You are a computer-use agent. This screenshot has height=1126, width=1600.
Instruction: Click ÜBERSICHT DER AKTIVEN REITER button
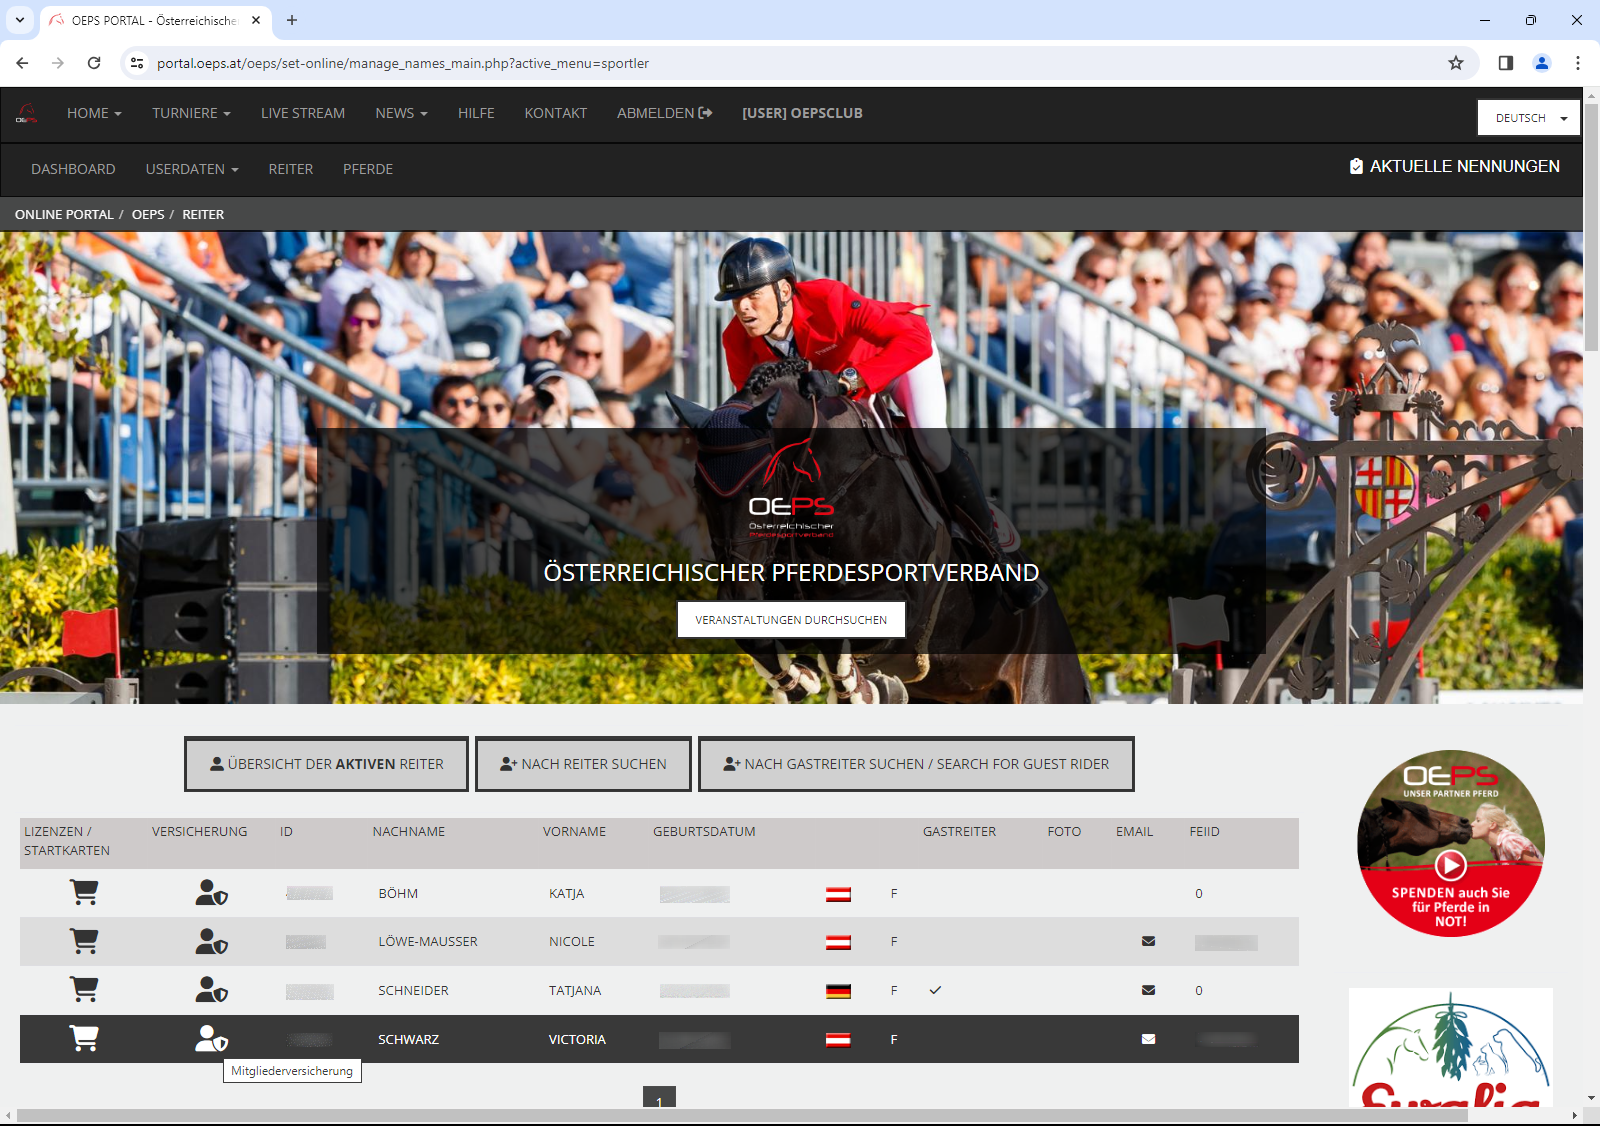coord(326,764)
